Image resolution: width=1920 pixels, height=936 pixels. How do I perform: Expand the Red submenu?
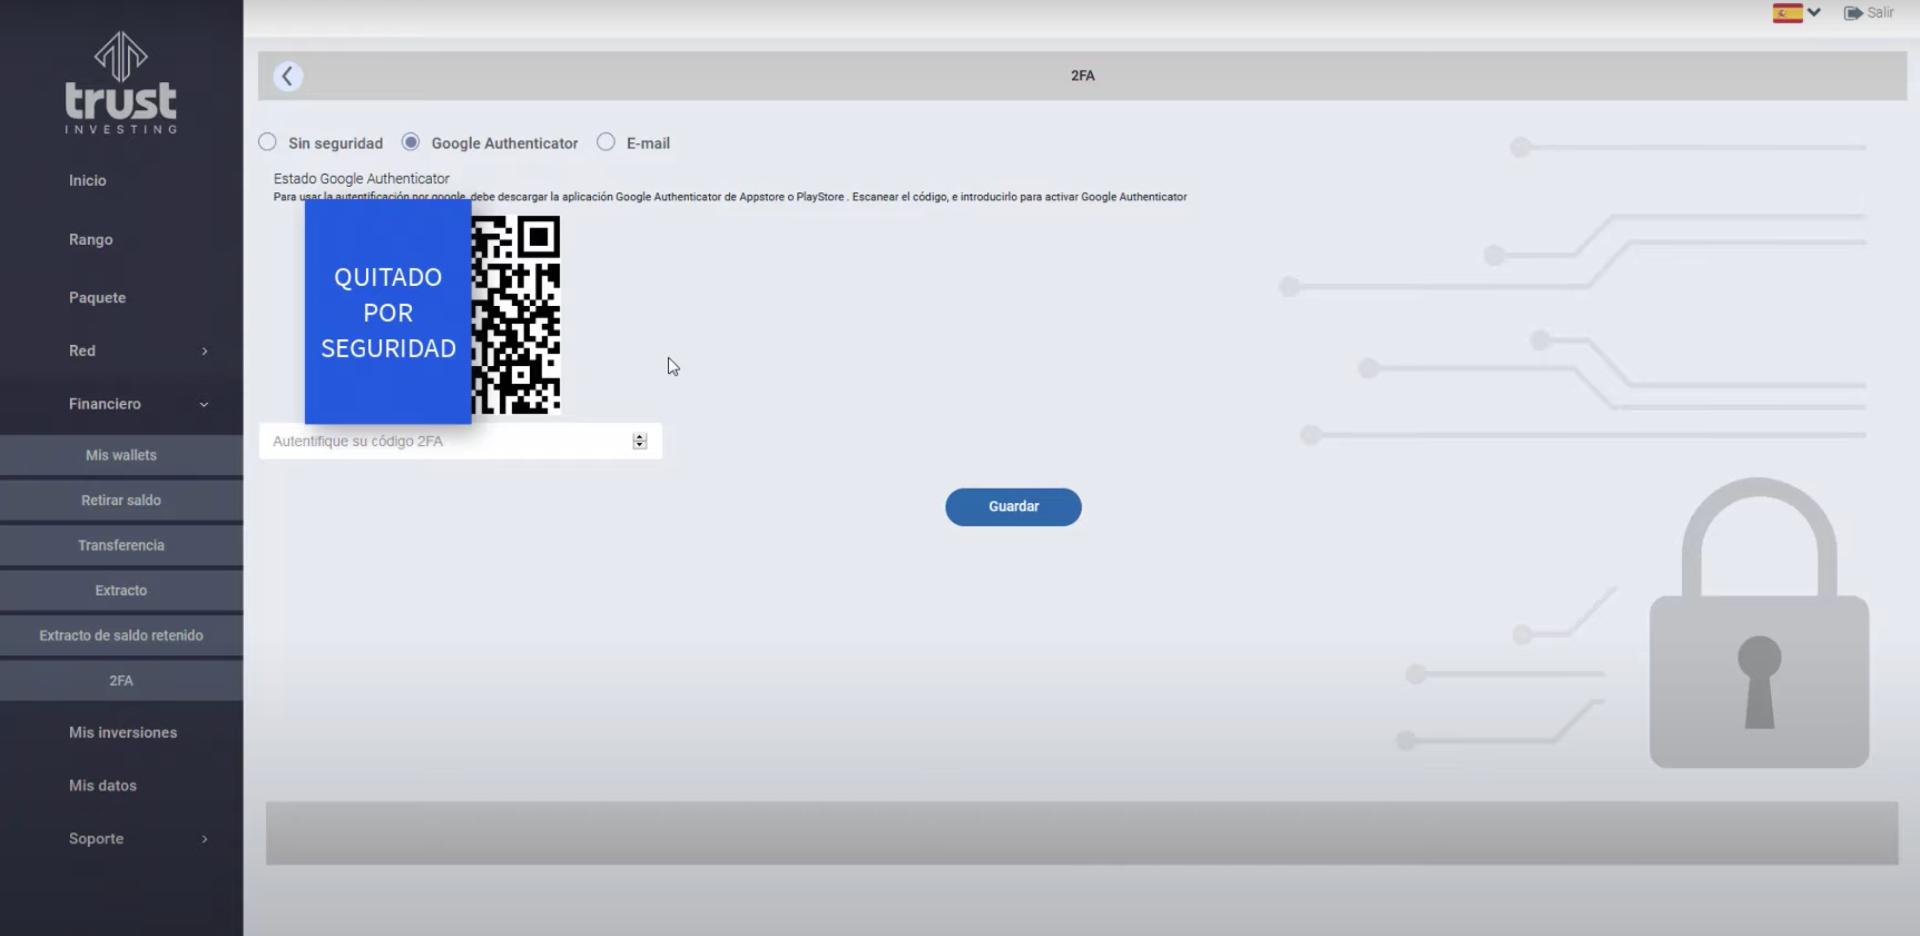point(204,351)
